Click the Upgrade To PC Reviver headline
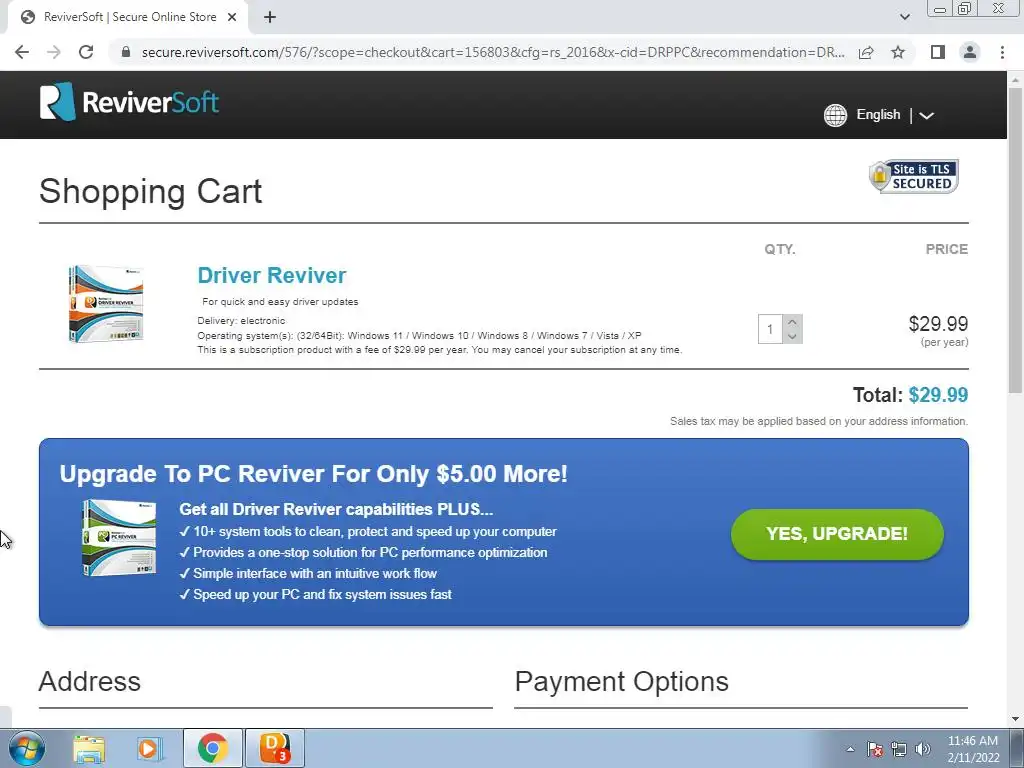1024x768 pixels. [313, 473]
